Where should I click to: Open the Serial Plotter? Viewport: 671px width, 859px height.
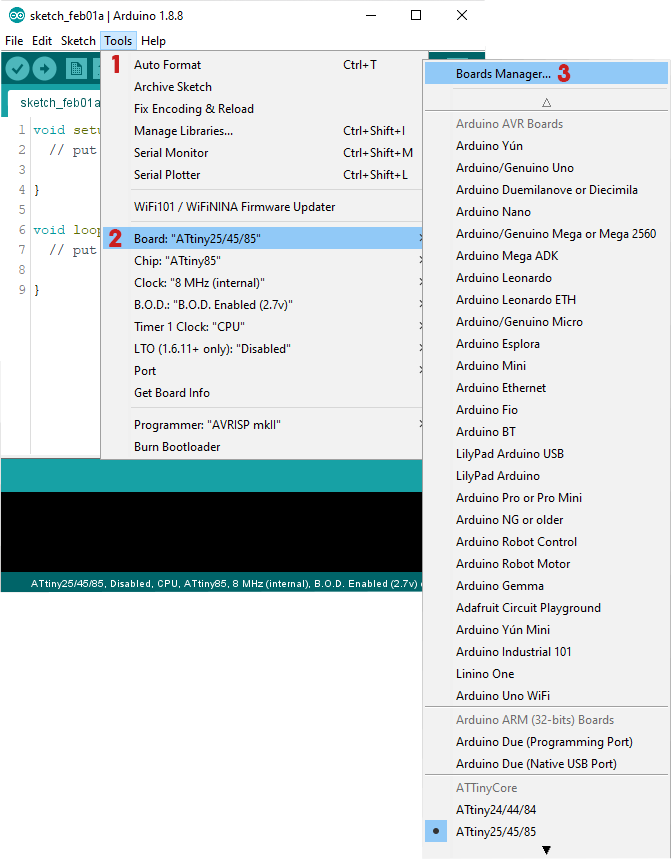[x=262, y=174]
